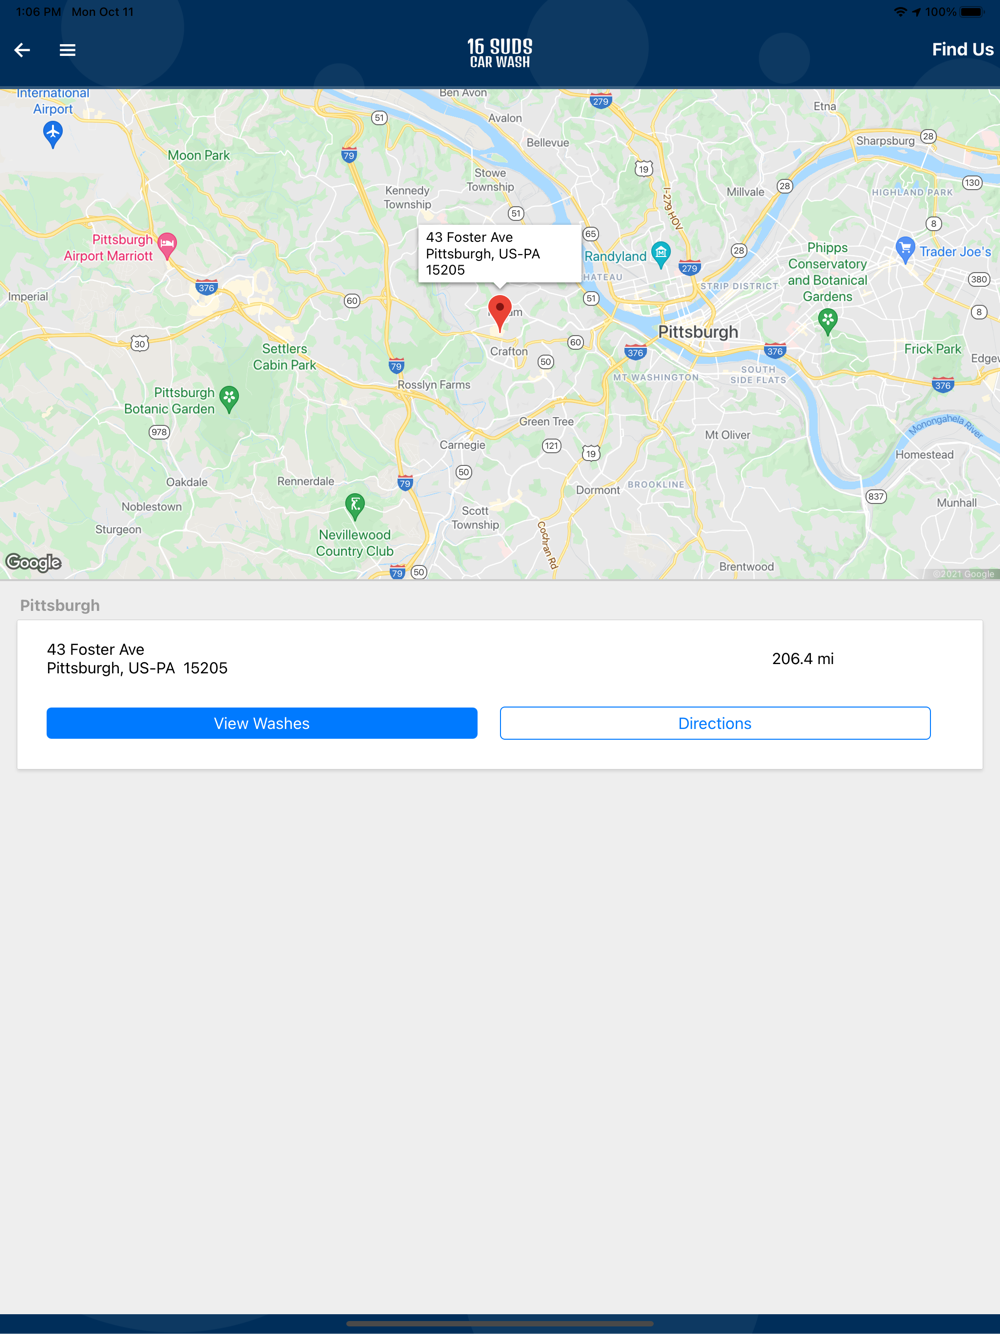Open the hamburger menu
1000x1334 pixels.
(67, 50)
